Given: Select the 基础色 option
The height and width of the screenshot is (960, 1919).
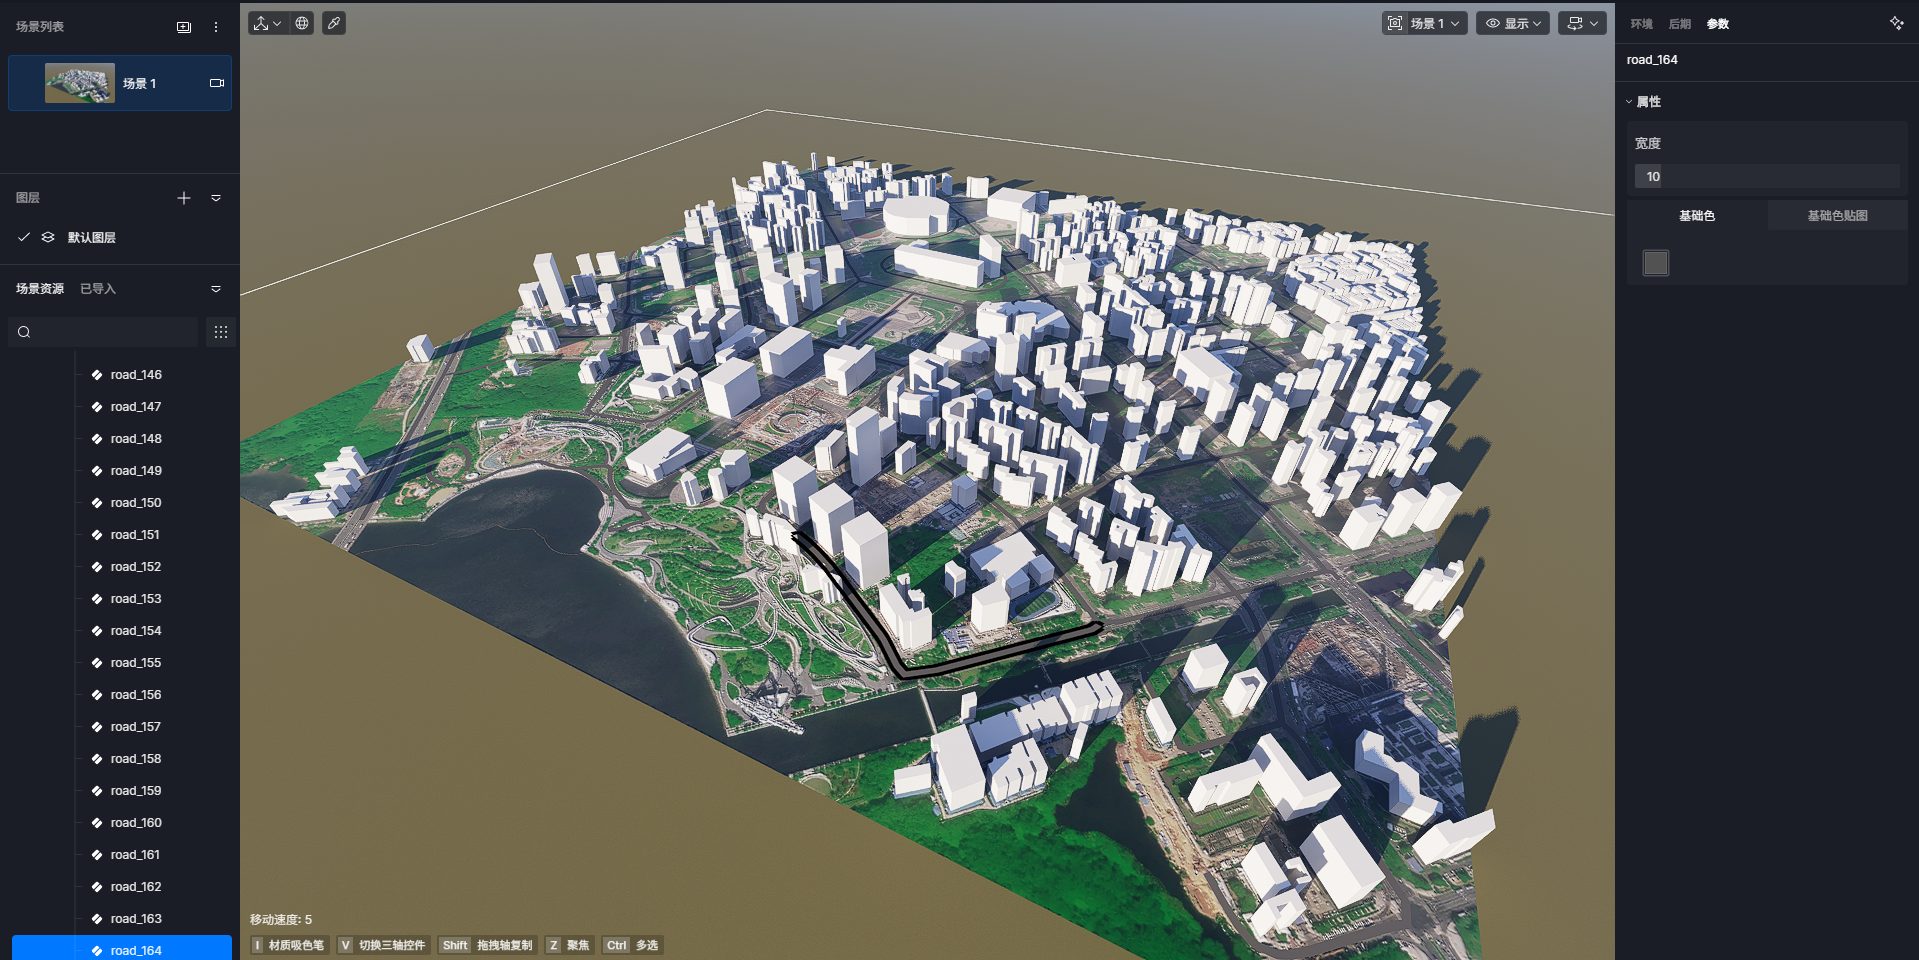Looking at the screenshot, I should pyautogui.click(x=1697, y=216).
